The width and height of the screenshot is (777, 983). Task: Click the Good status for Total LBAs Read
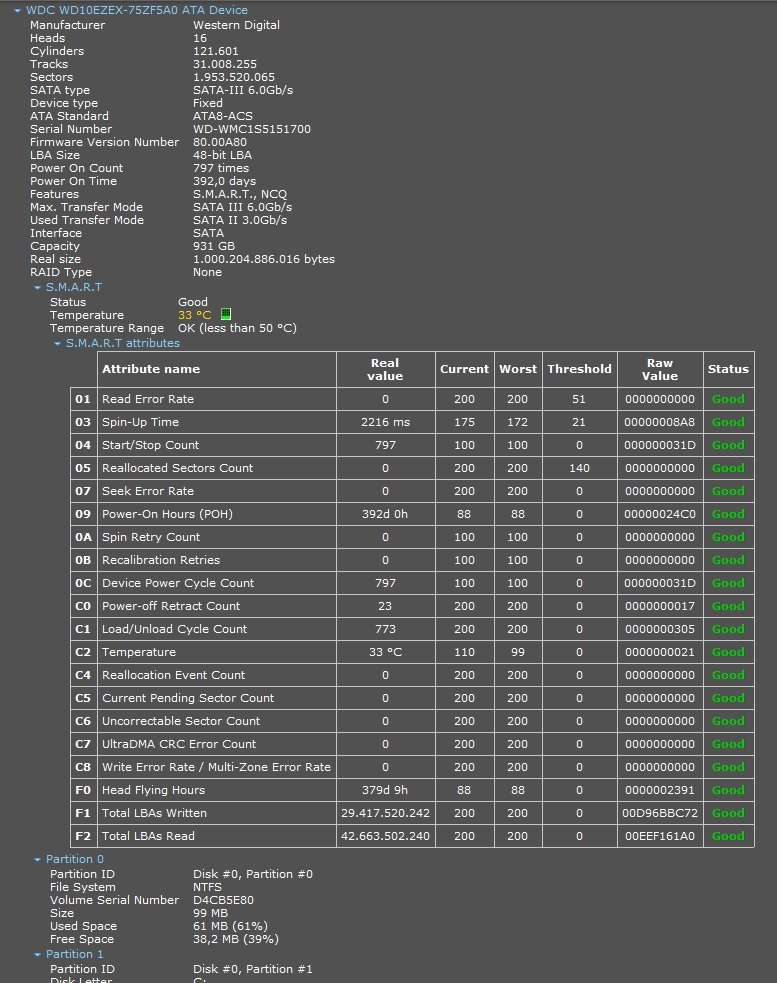[727, 836]
